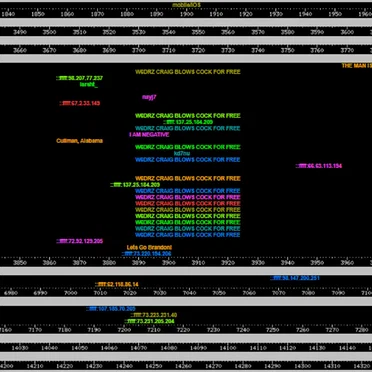Click the magenta ::ffff:66.63.113.194 label
The height and width of the screenshot is (372, 372).
[x=319, y=166]
